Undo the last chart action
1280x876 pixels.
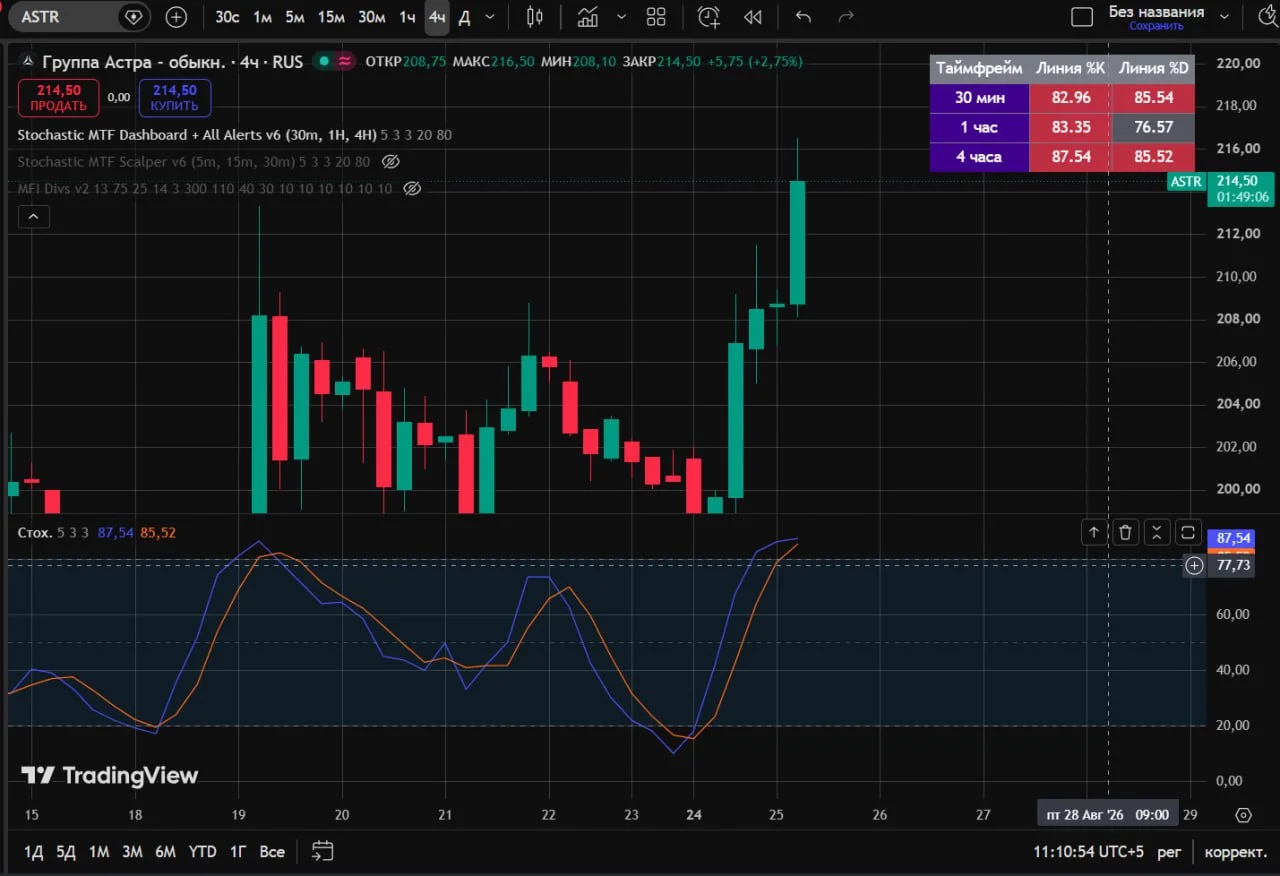[803, 17]
